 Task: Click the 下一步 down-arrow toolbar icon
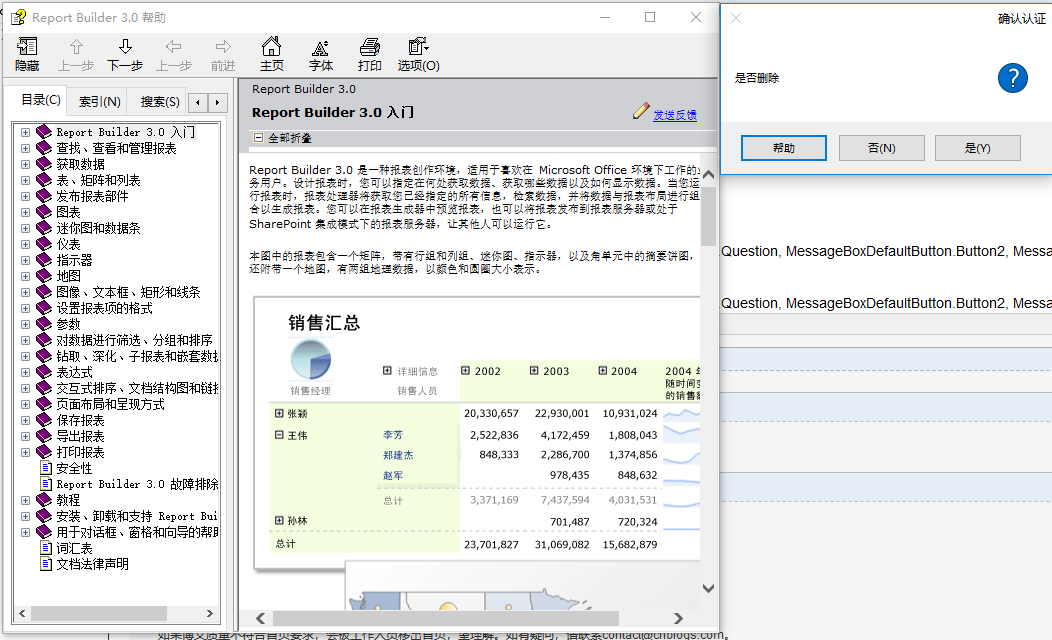(x=125, y=47)
